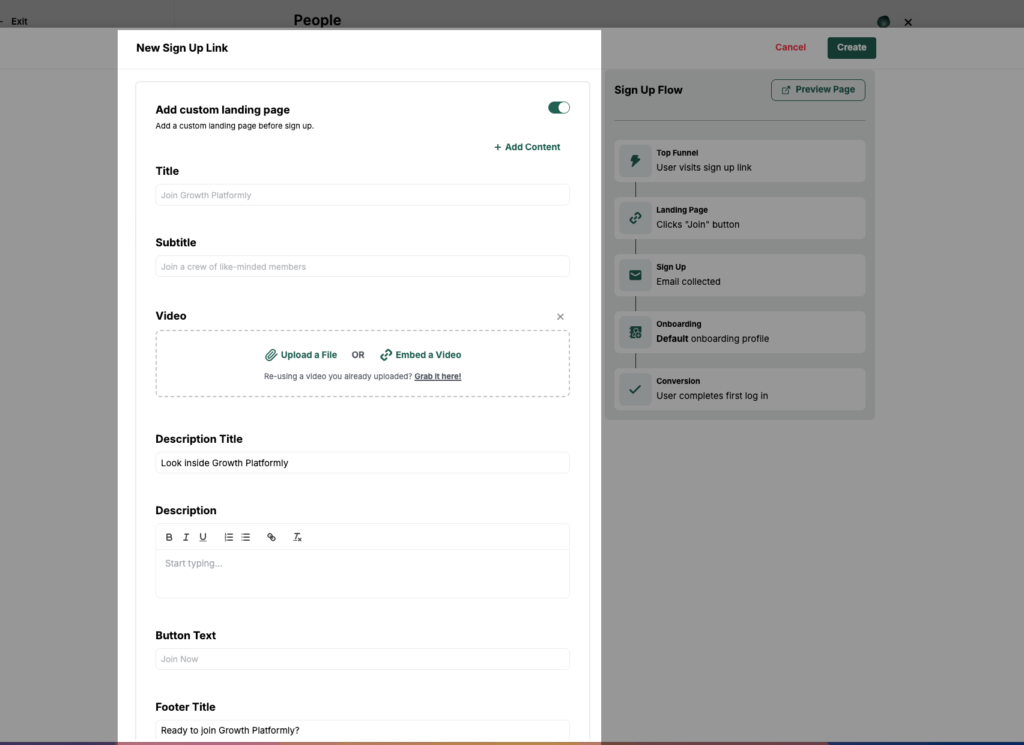Click the Description text area

[362, 573]
